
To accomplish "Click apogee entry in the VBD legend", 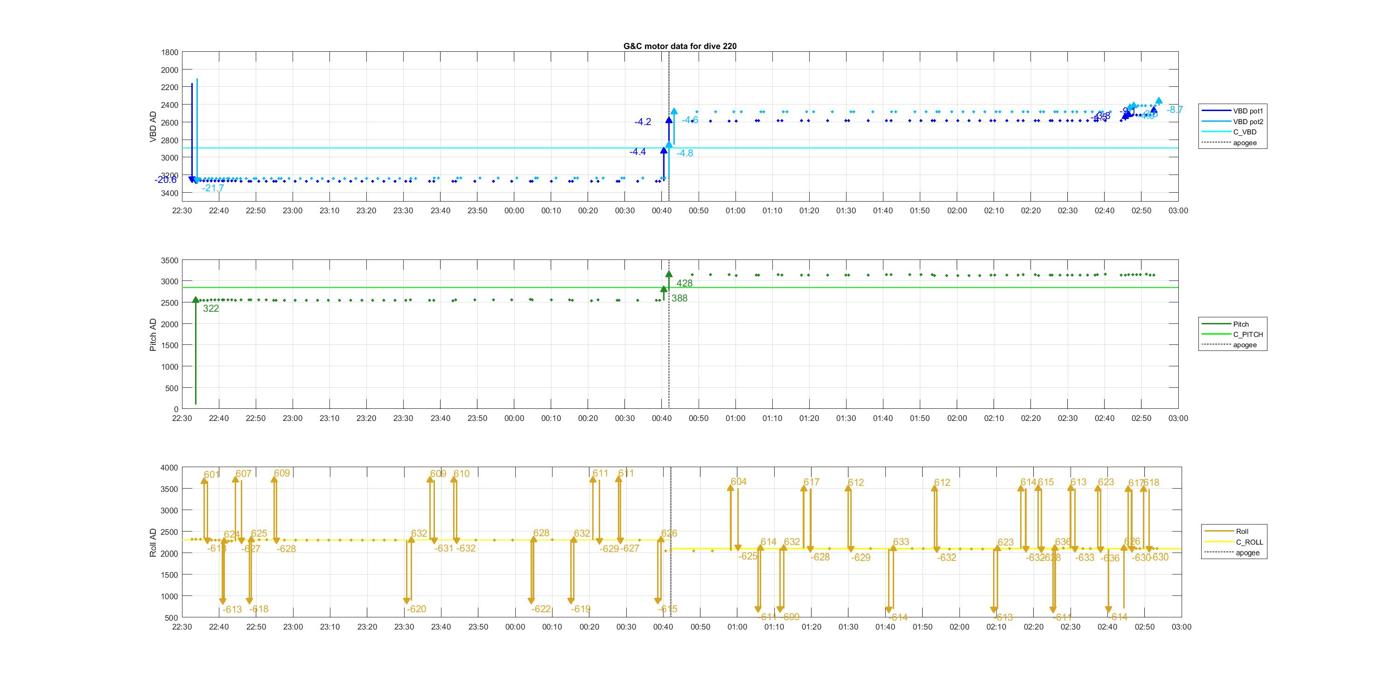I will click(1230, 143).
